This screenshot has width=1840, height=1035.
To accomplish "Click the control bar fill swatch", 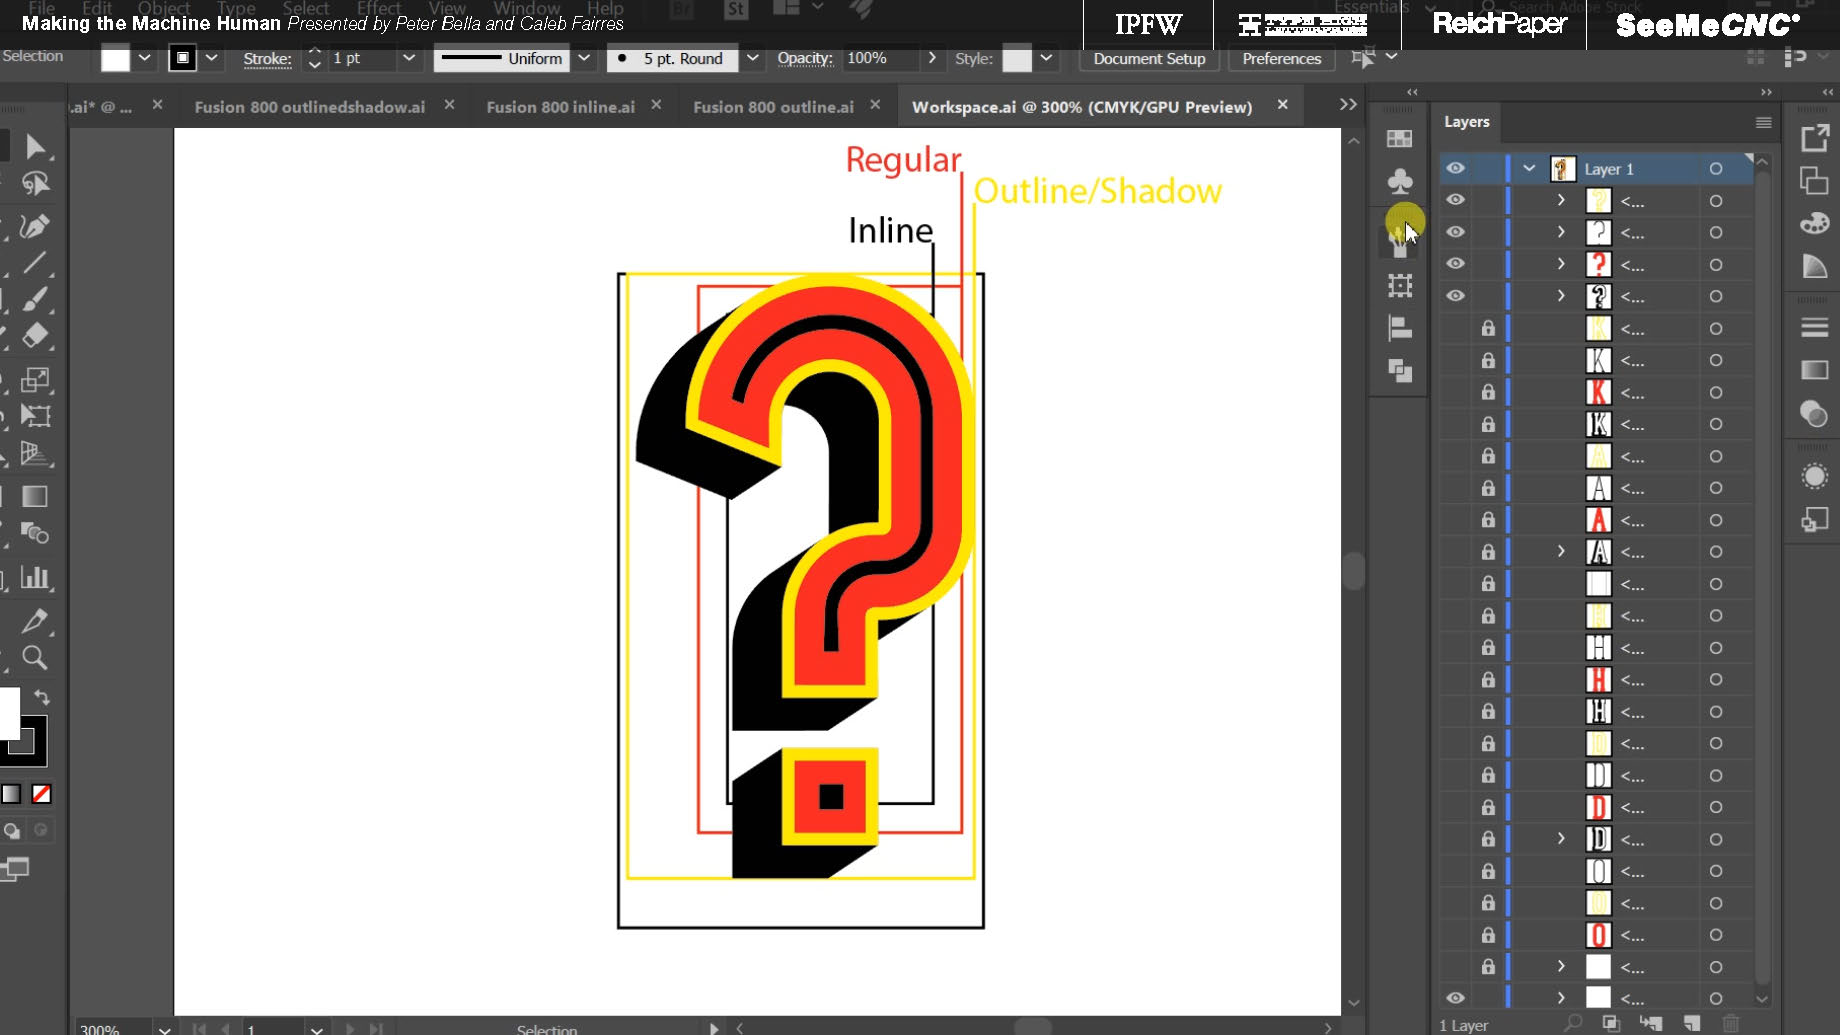I will coord(115,58).
